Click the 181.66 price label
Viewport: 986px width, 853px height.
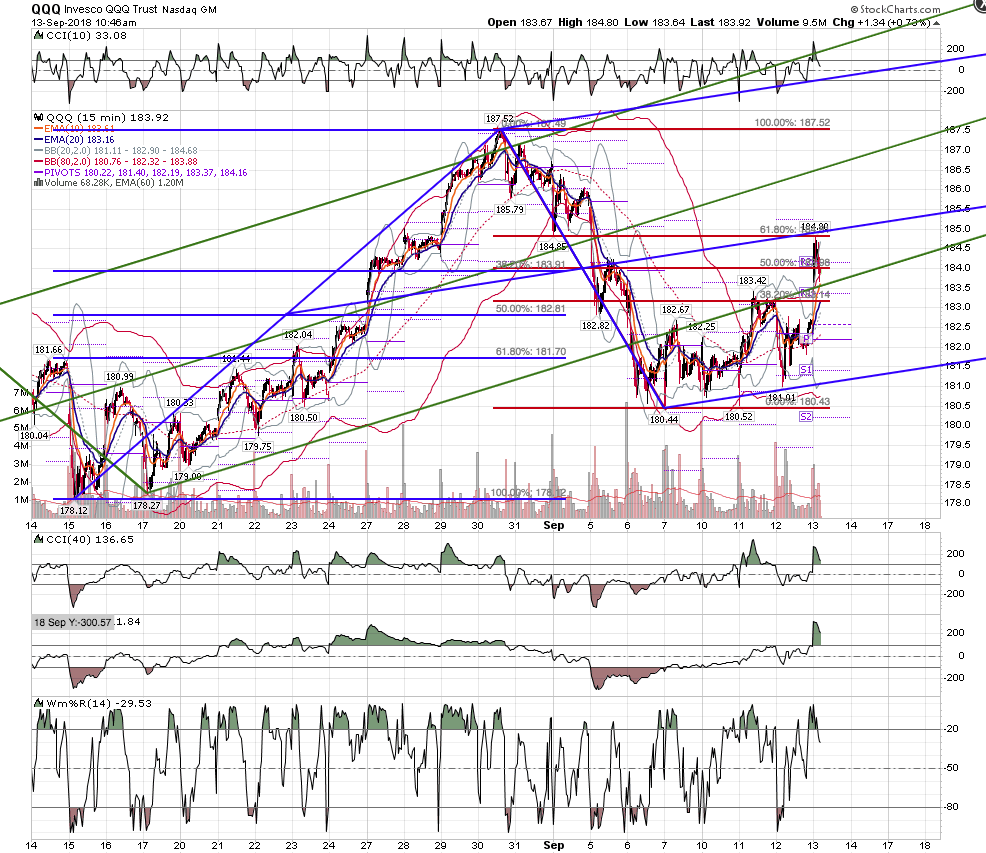pos(48,350)
